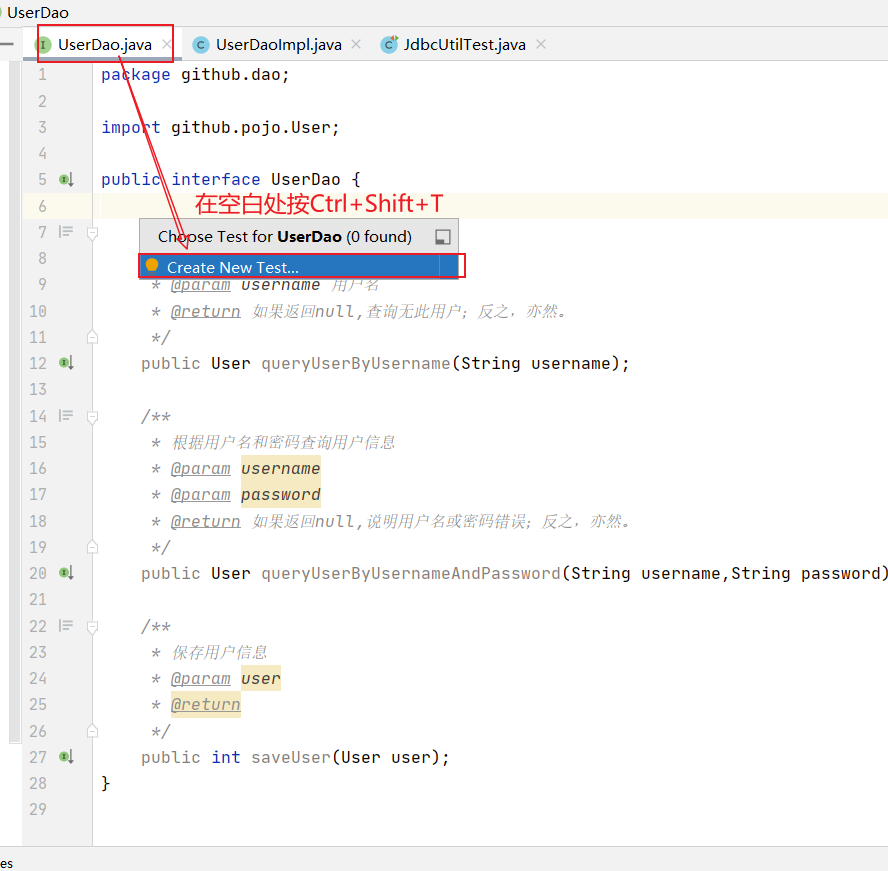This screenshot has width=888, height=871.
Task: Toggle rendered doc view icon on line 7
Action: tap(66, 232)
